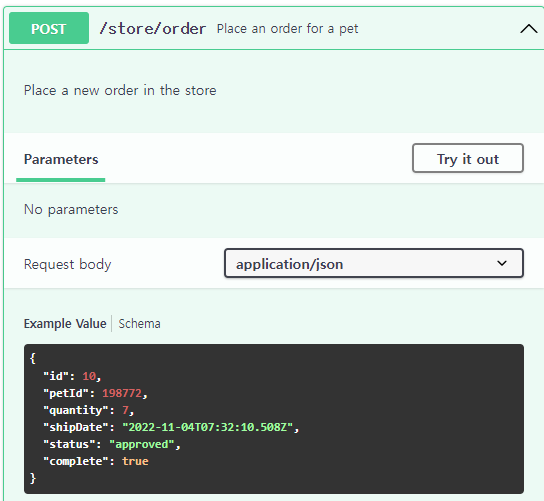This screenshot has height=501, width=544.
Task: Click the complete value true
Action: coord(135,461)
